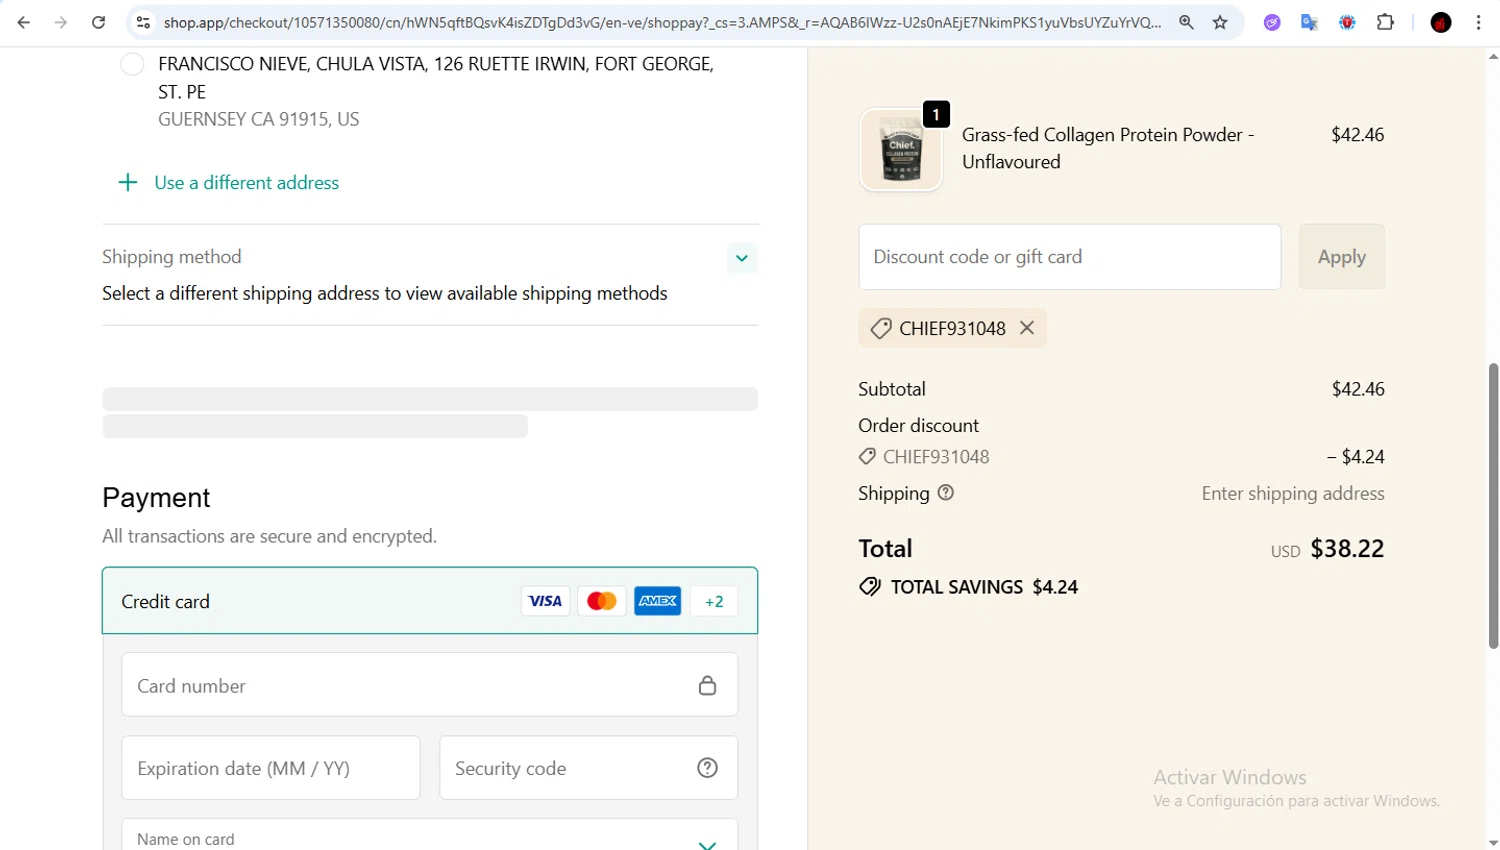Click the lock icon in Card number
This screenshot has width=1500, height=850.
pyautogui.click(x=707, y=685)
